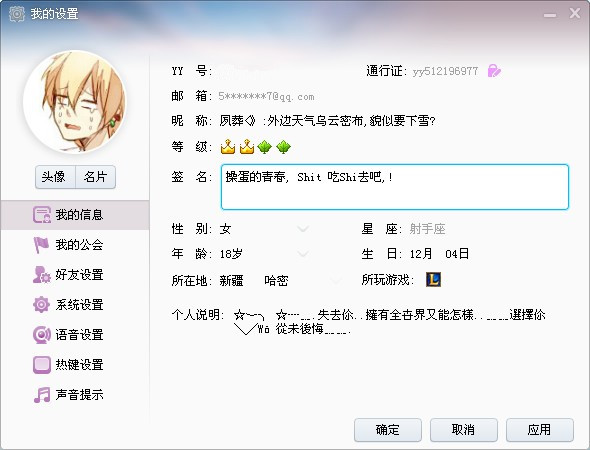Screen dimensions: 590x450
Task: Click inside the signature text box
Action: click(395, 187)
